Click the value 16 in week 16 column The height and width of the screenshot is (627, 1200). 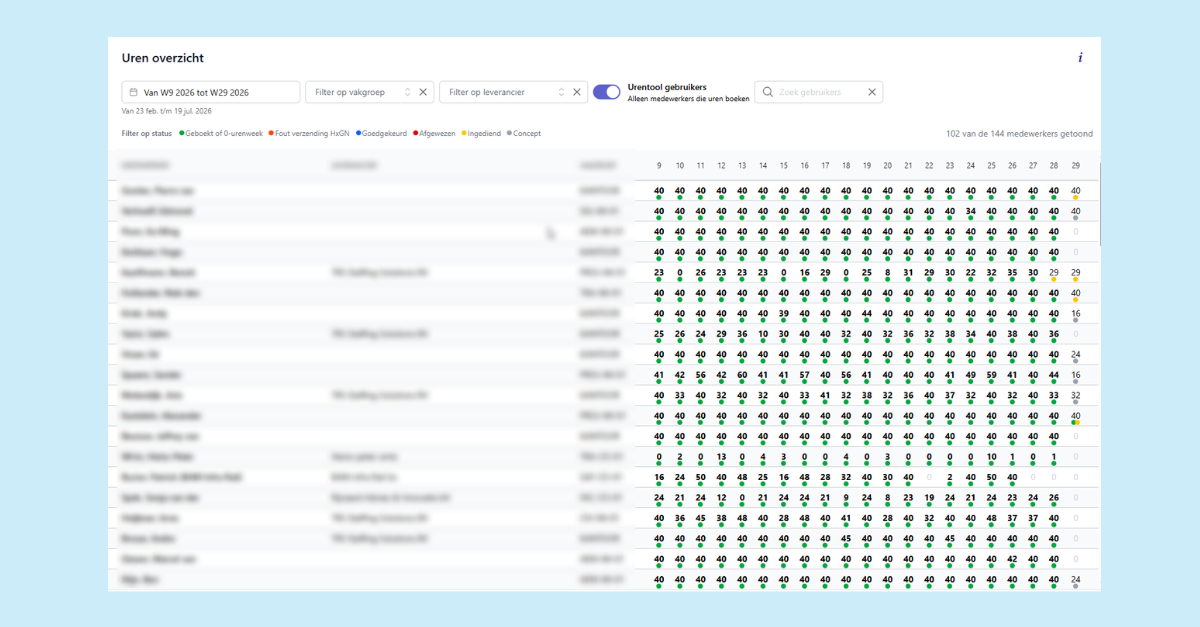click(805, 272)
